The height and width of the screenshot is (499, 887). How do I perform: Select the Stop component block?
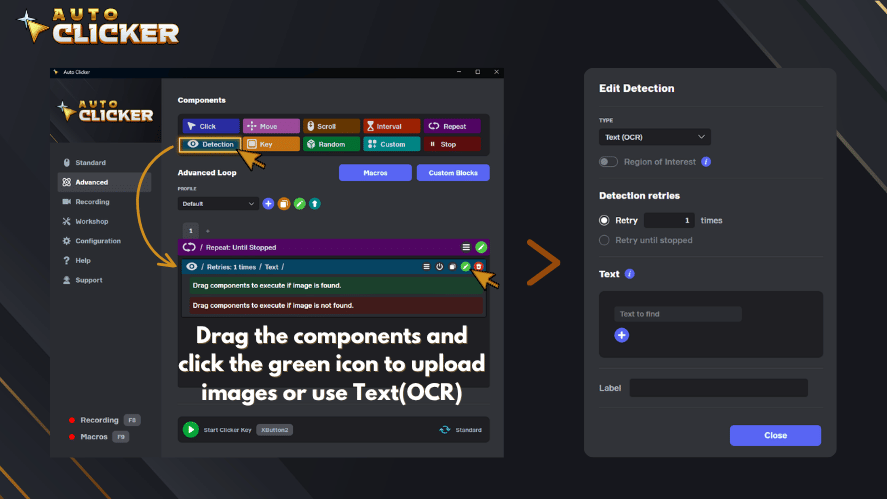(452, 144)
